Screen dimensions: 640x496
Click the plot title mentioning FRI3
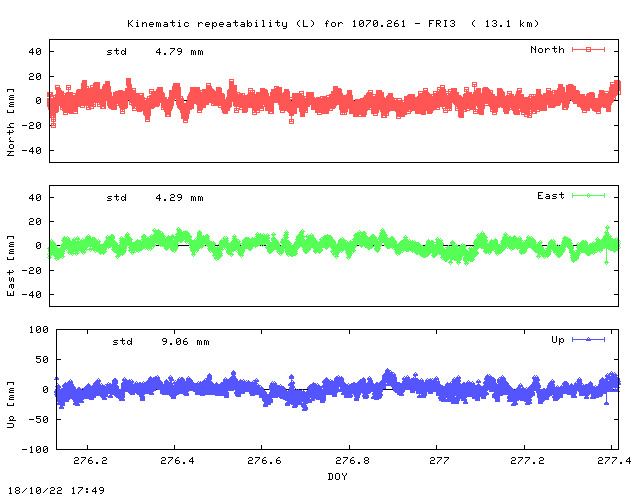pyautogui.click(x=333, y=24)
